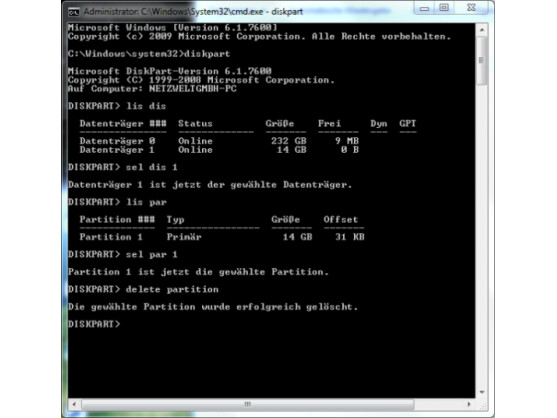Click the last empty DISKPART> prompt
The width and height of the screenshot is (557, 418).
(94, 324)
